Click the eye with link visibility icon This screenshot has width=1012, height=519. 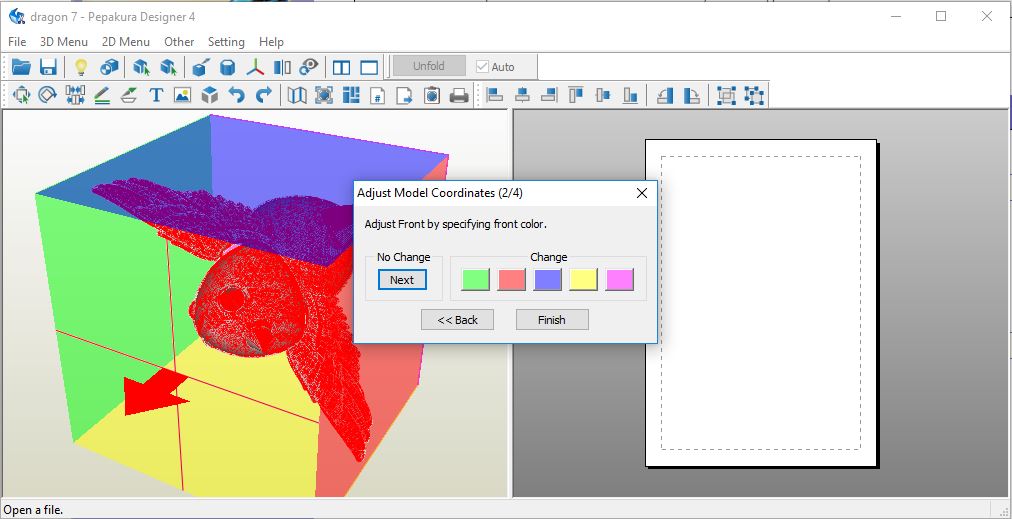[309, 66]
